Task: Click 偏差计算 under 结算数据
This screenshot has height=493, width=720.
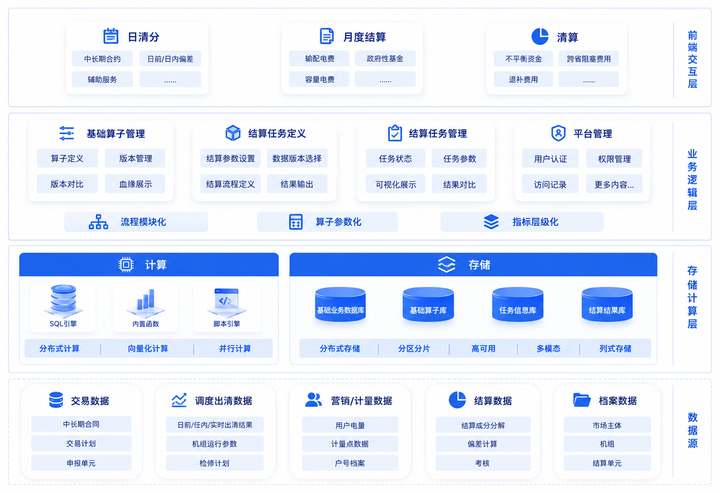Action: 483,444
